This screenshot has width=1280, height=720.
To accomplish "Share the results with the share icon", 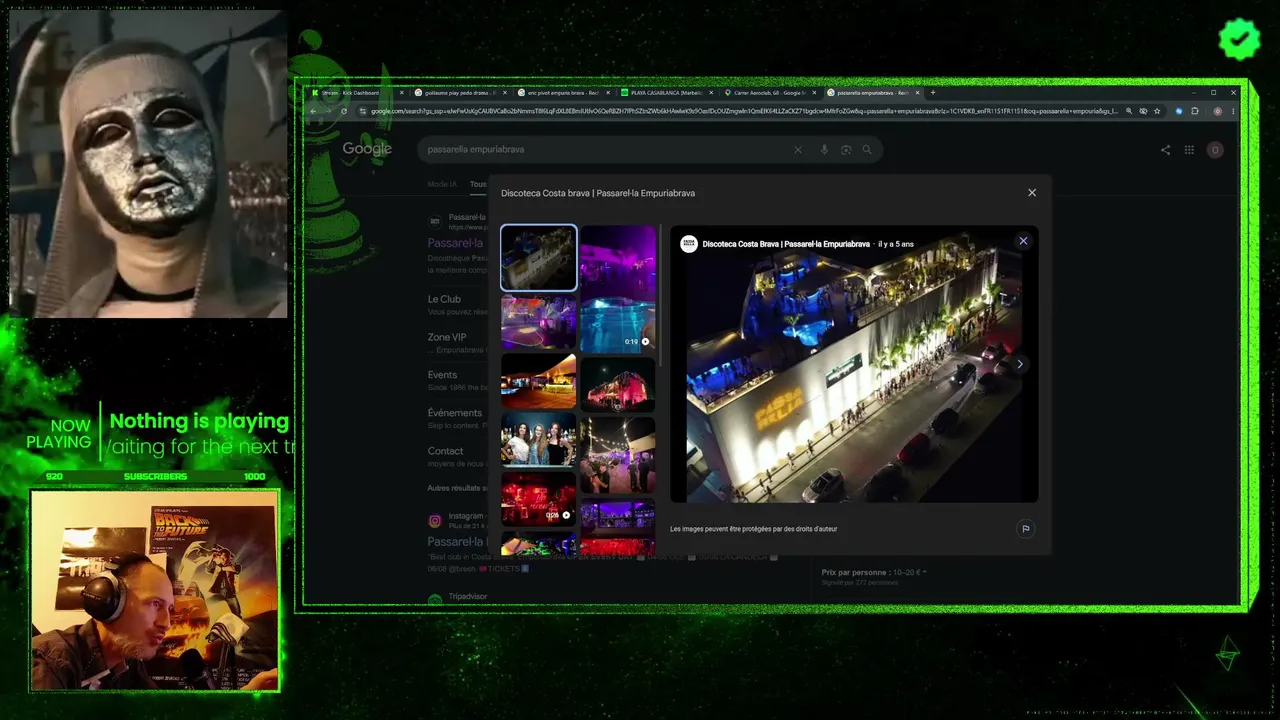I will coord(1165,150).
